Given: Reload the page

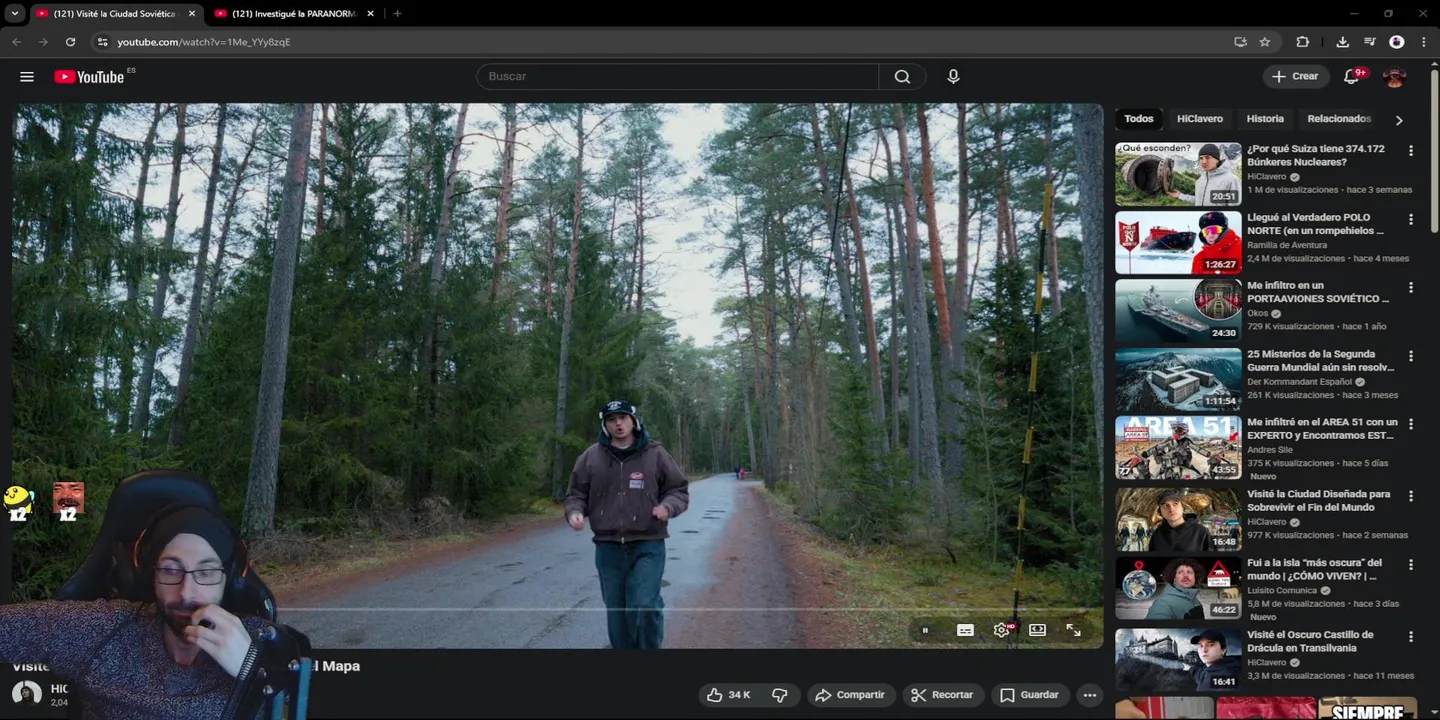Looking at the screenshot, I should tap(70, 42).
